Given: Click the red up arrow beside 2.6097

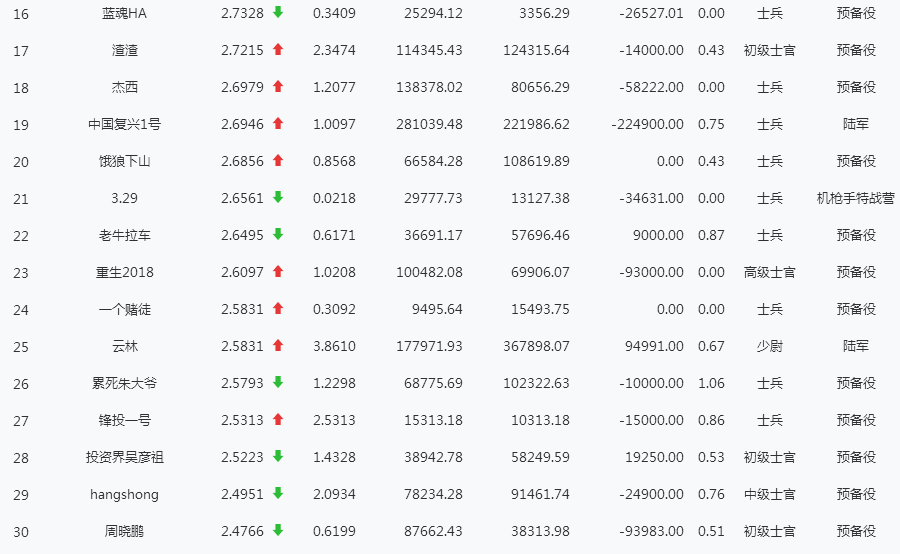Looking at the screenshot, I should point(278,271).
